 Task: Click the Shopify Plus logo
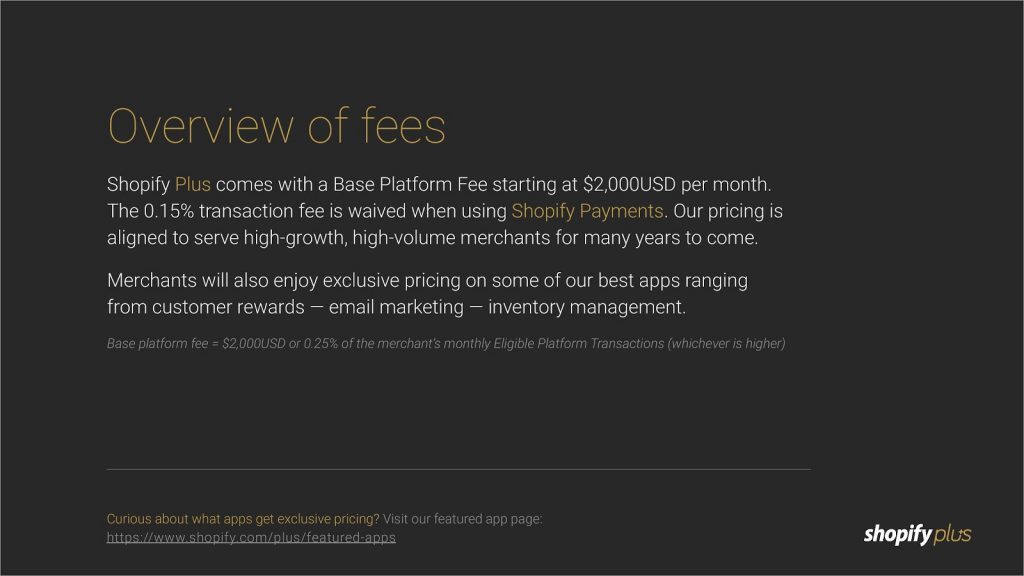[x=917, y=535]
